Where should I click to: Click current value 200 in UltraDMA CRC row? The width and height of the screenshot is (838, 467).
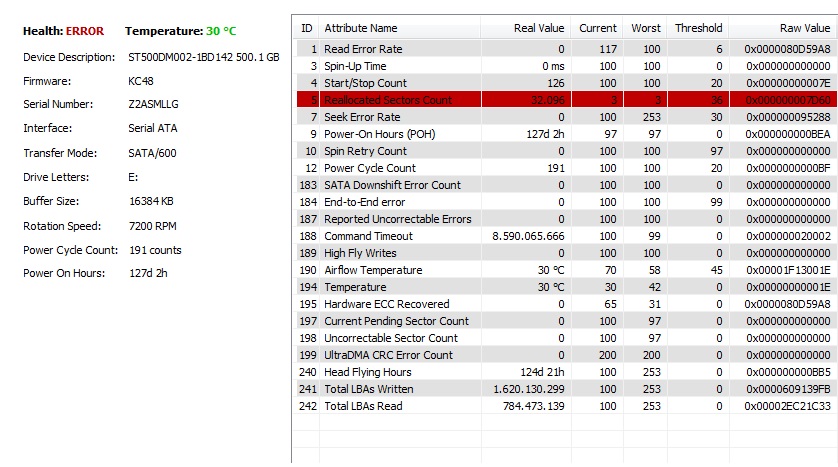pos(608,355)
